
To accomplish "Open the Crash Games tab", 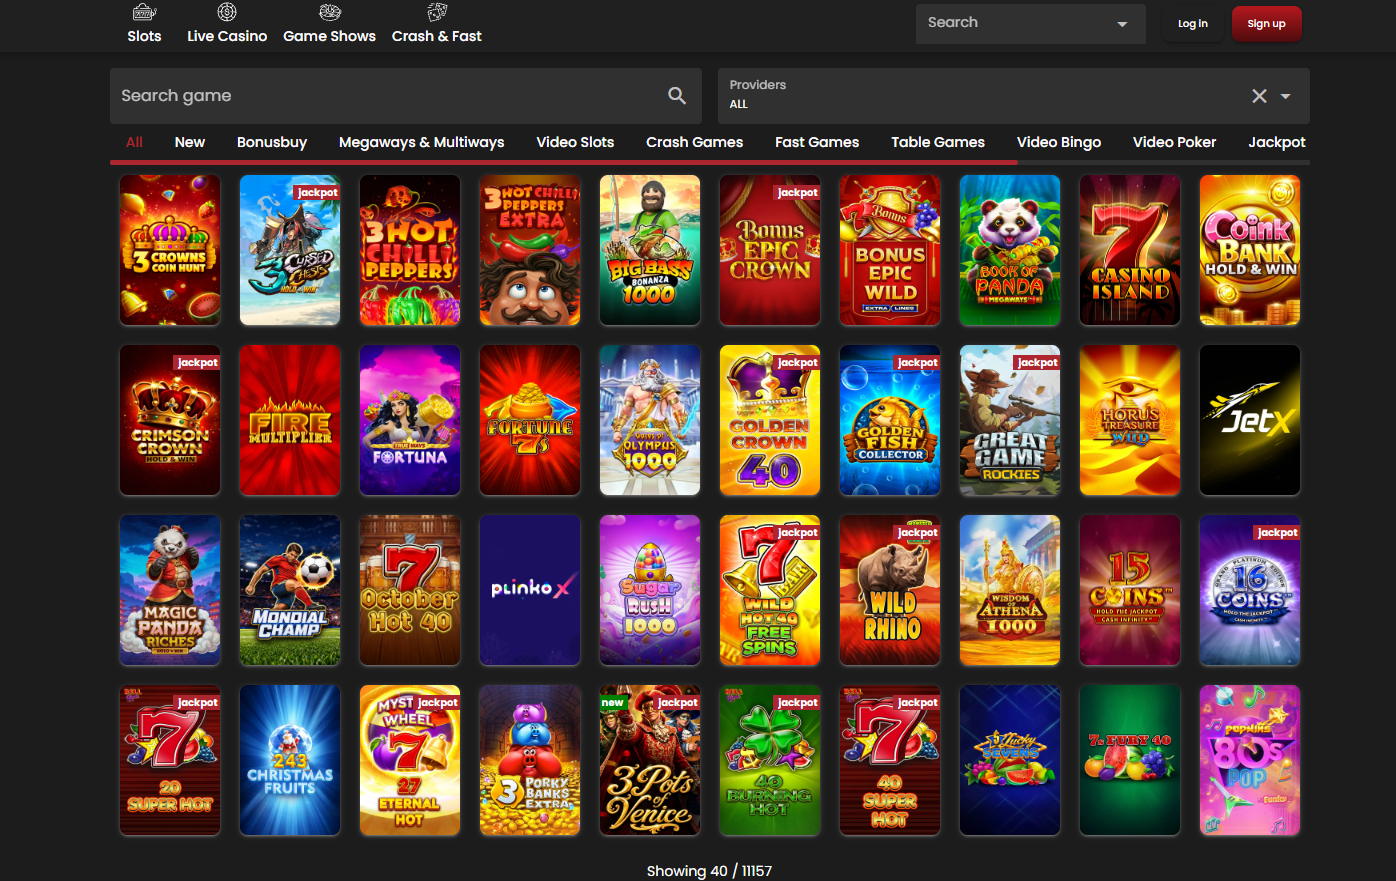I will (x=694, y=142).
